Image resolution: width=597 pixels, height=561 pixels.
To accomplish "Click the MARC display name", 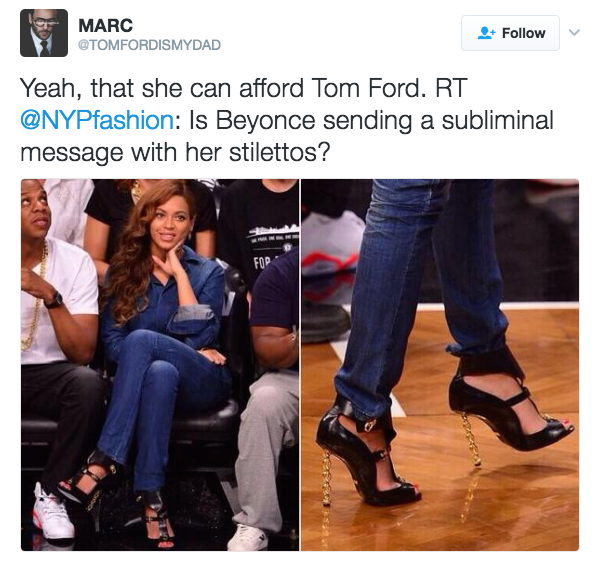I will 105,26.
